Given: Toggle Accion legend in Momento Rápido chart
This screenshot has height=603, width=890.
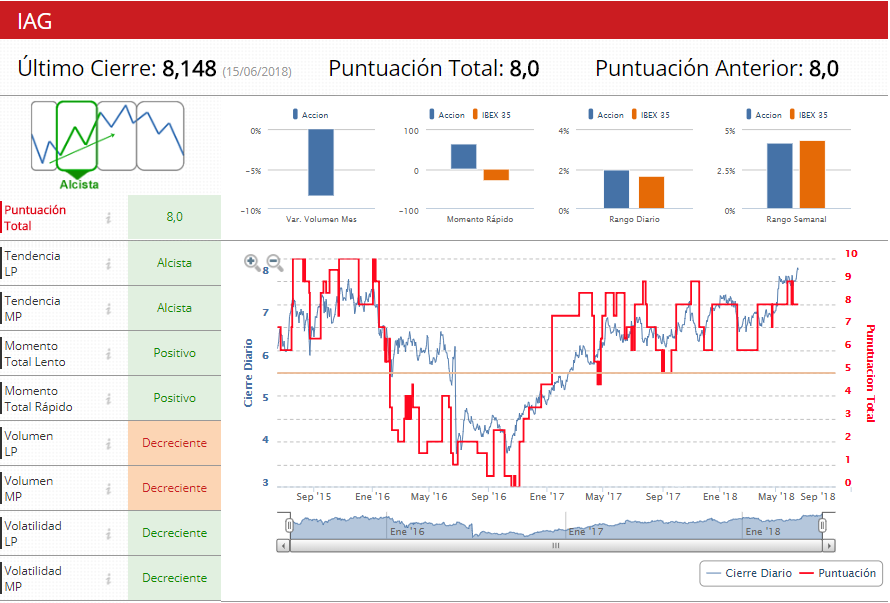Looking at the screenshot, I should (x=447, y=115).
